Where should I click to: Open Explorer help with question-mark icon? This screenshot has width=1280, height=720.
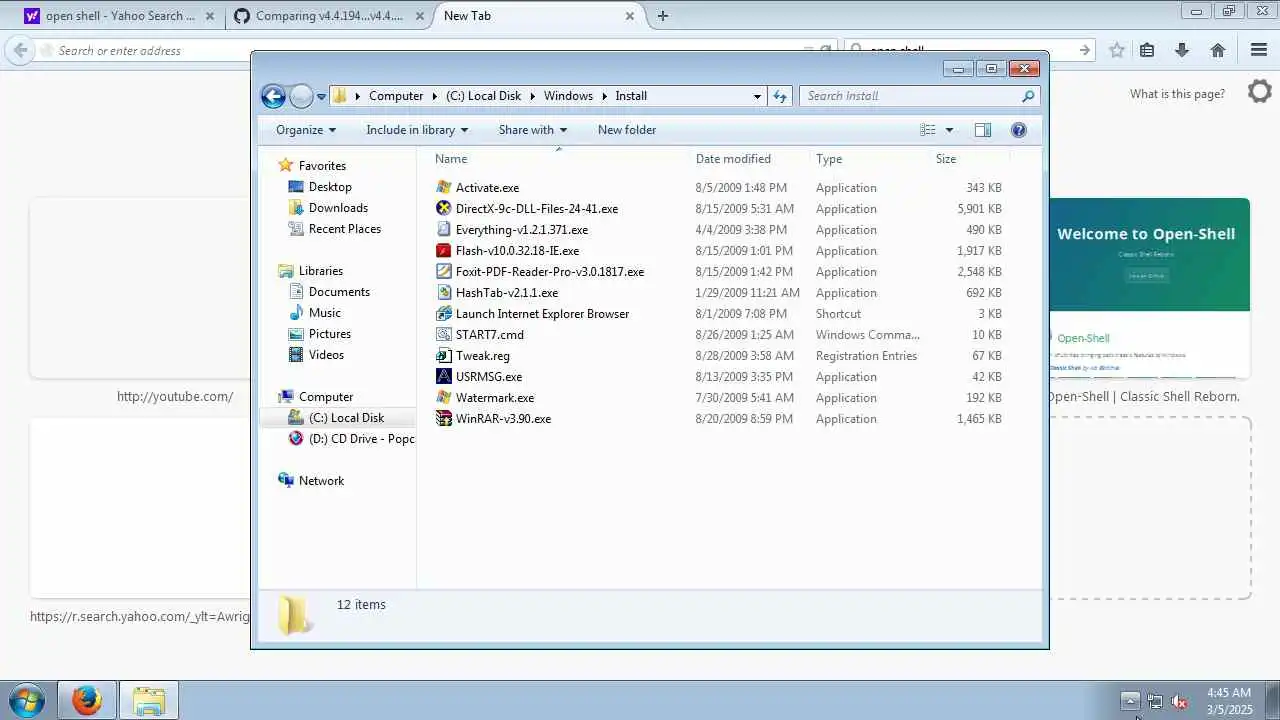(1019, 130)
